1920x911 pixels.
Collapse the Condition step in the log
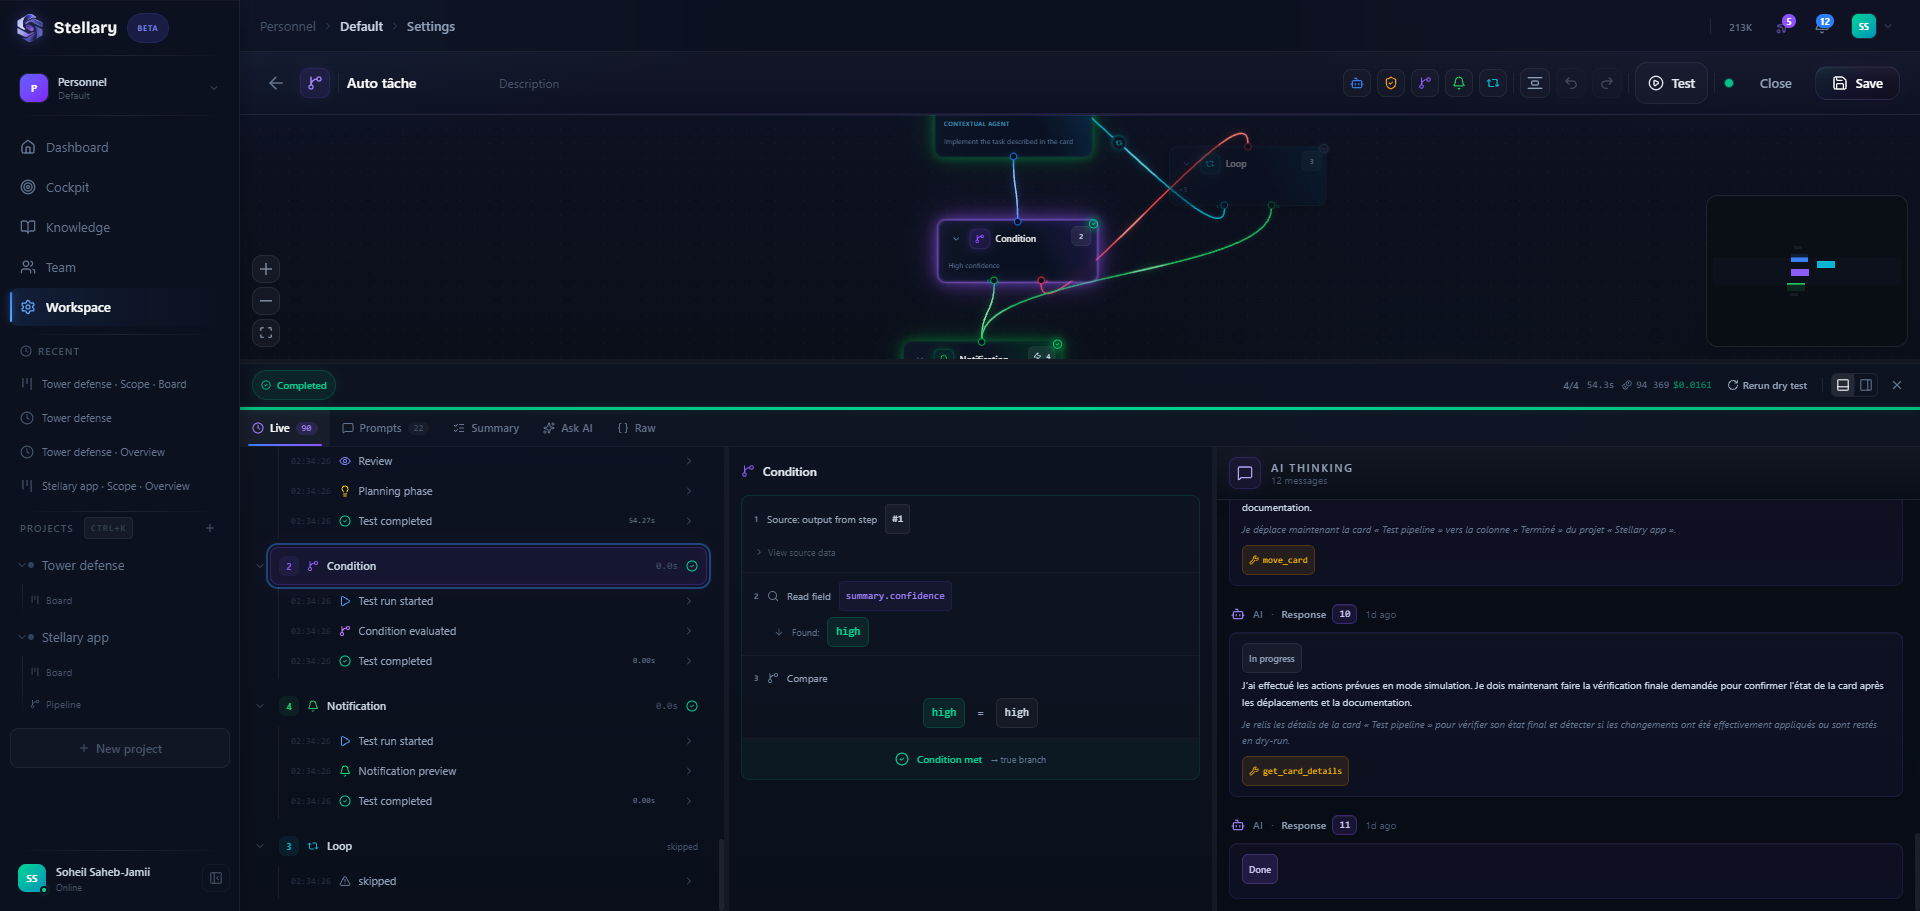coord(260,566)
